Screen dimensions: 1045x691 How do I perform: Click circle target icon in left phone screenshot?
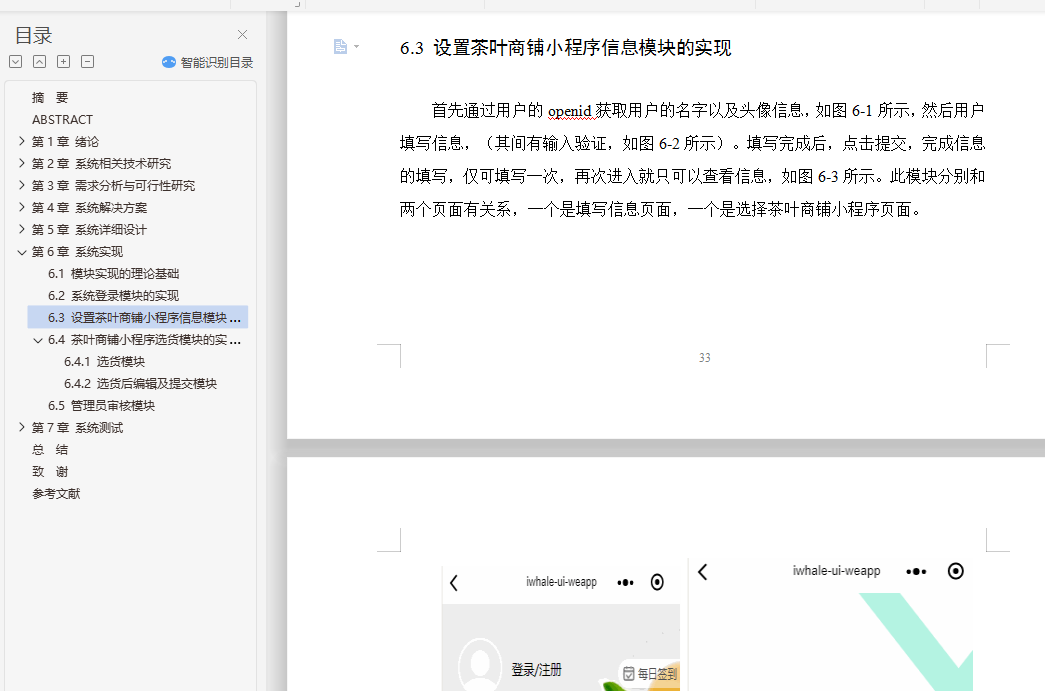tap(657, 582)
